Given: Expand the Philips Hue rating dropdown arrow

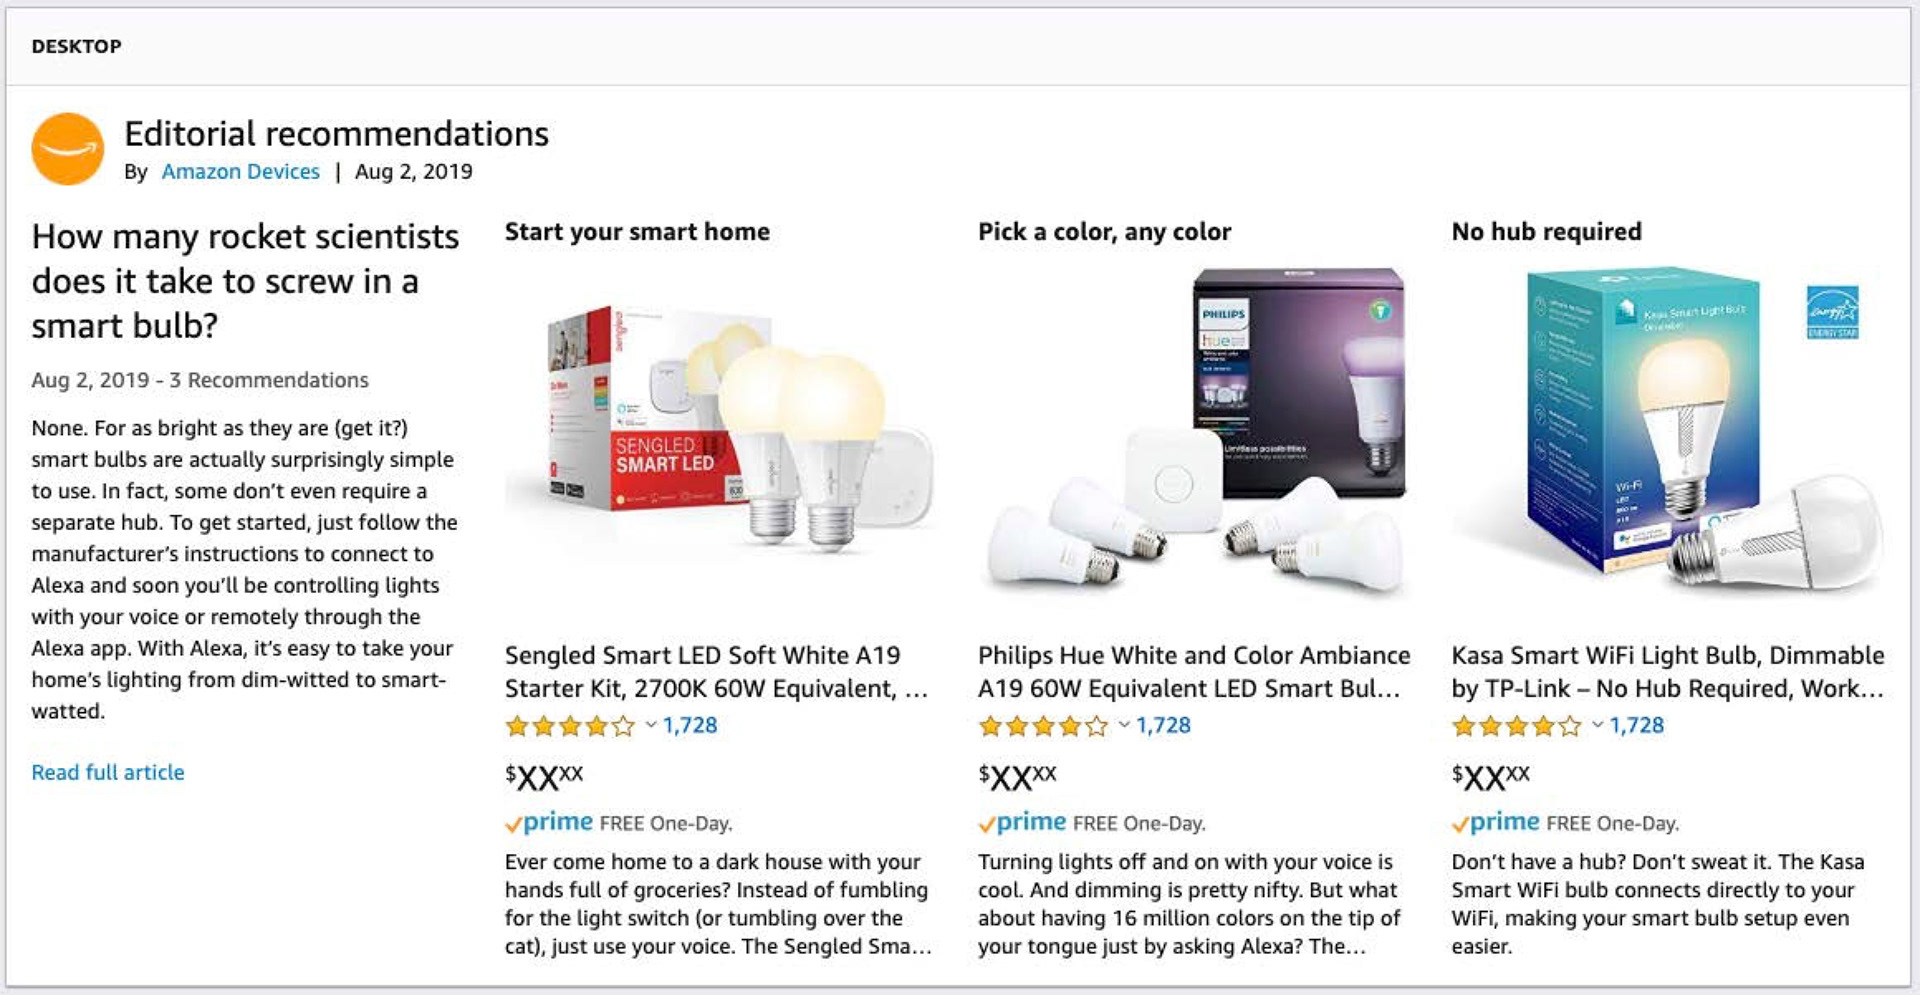Looking at the screenshot, I should point(1124,725).
